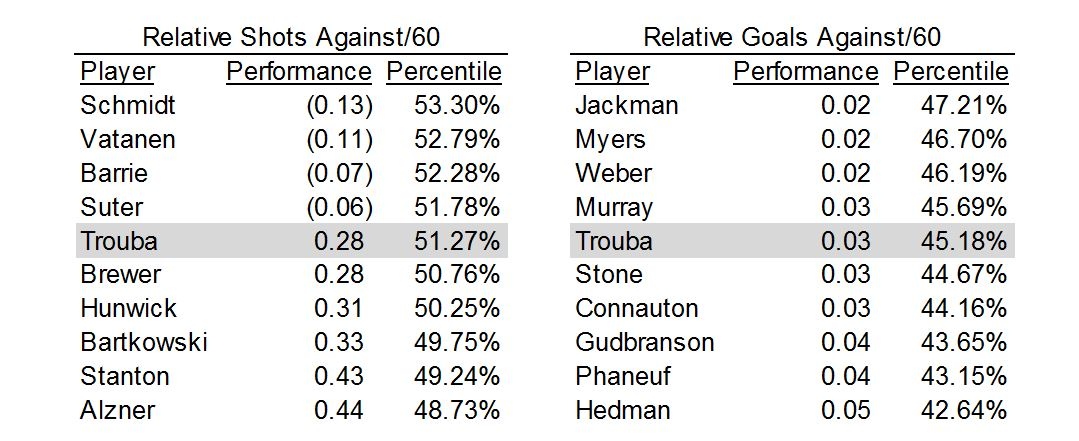Screen dimensions: 1079x441
Task: Click the Performance header in goals table
Action: coord(806,72)
